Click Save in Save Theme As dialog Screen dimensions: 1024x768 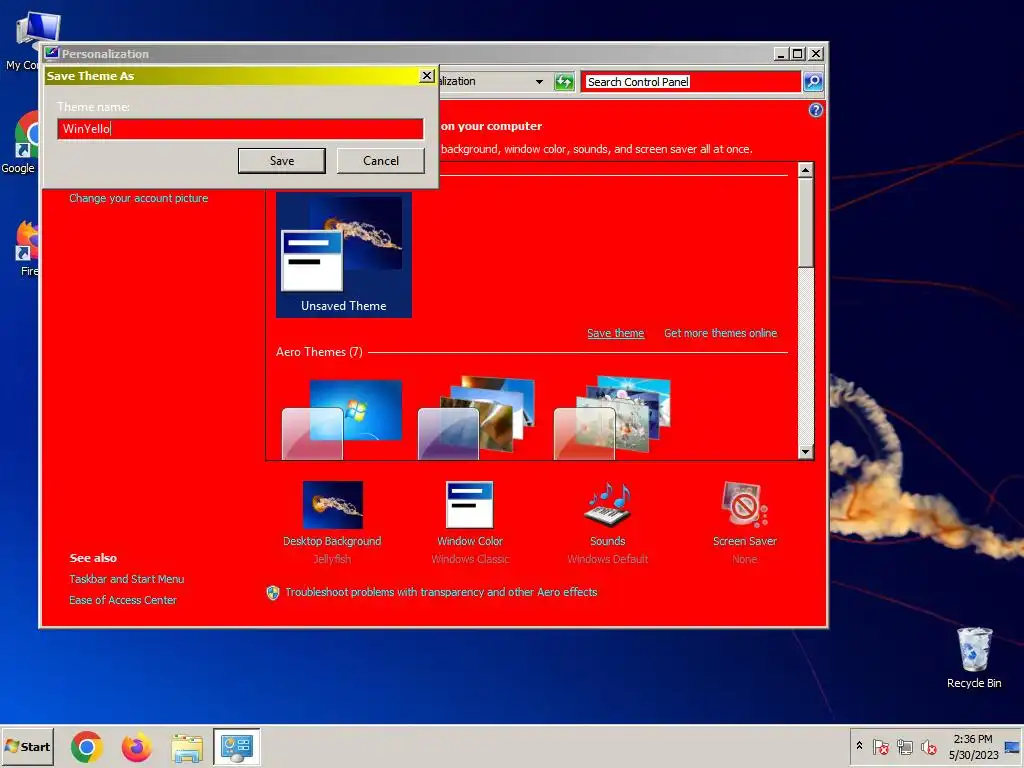281,161
